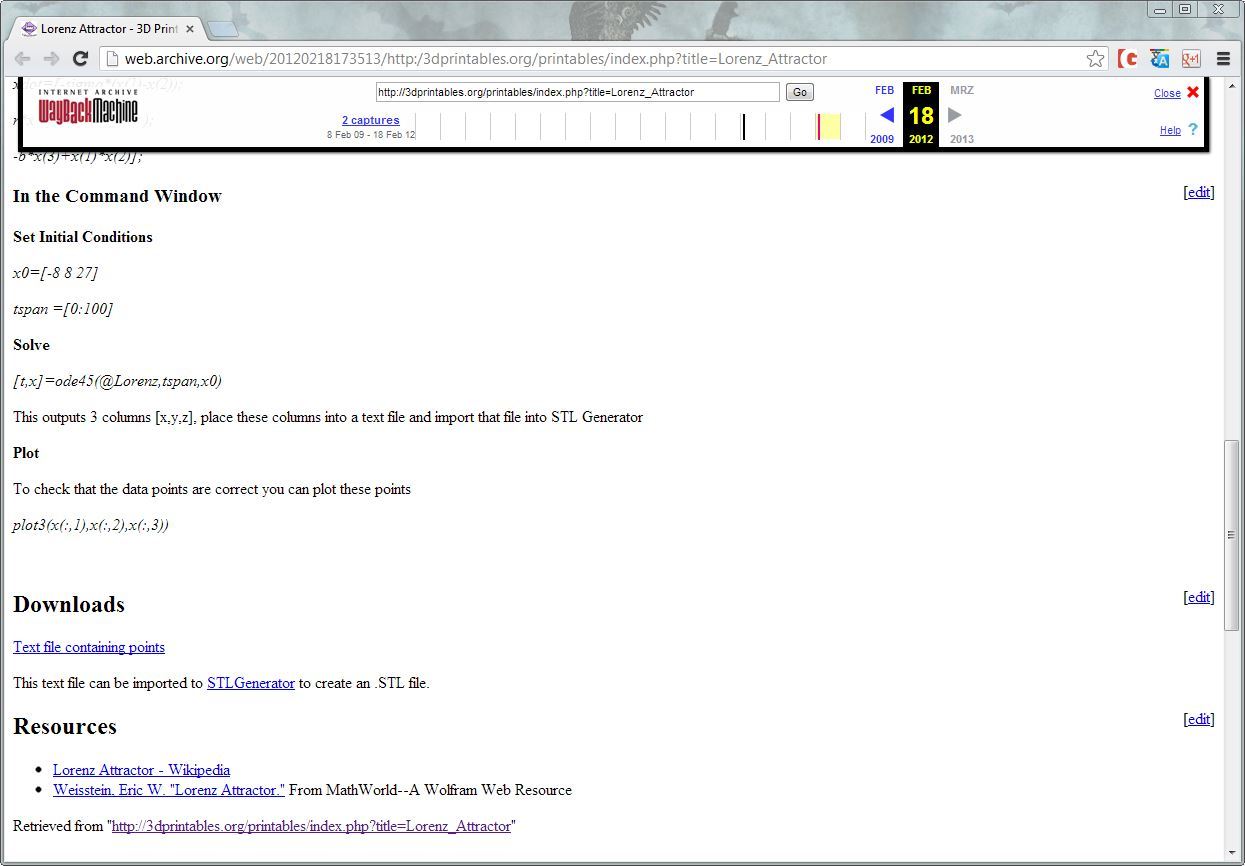This screenshot has width=1245, height=866.
Task: Click the scrollbar down arrow
Action: 1233,851
